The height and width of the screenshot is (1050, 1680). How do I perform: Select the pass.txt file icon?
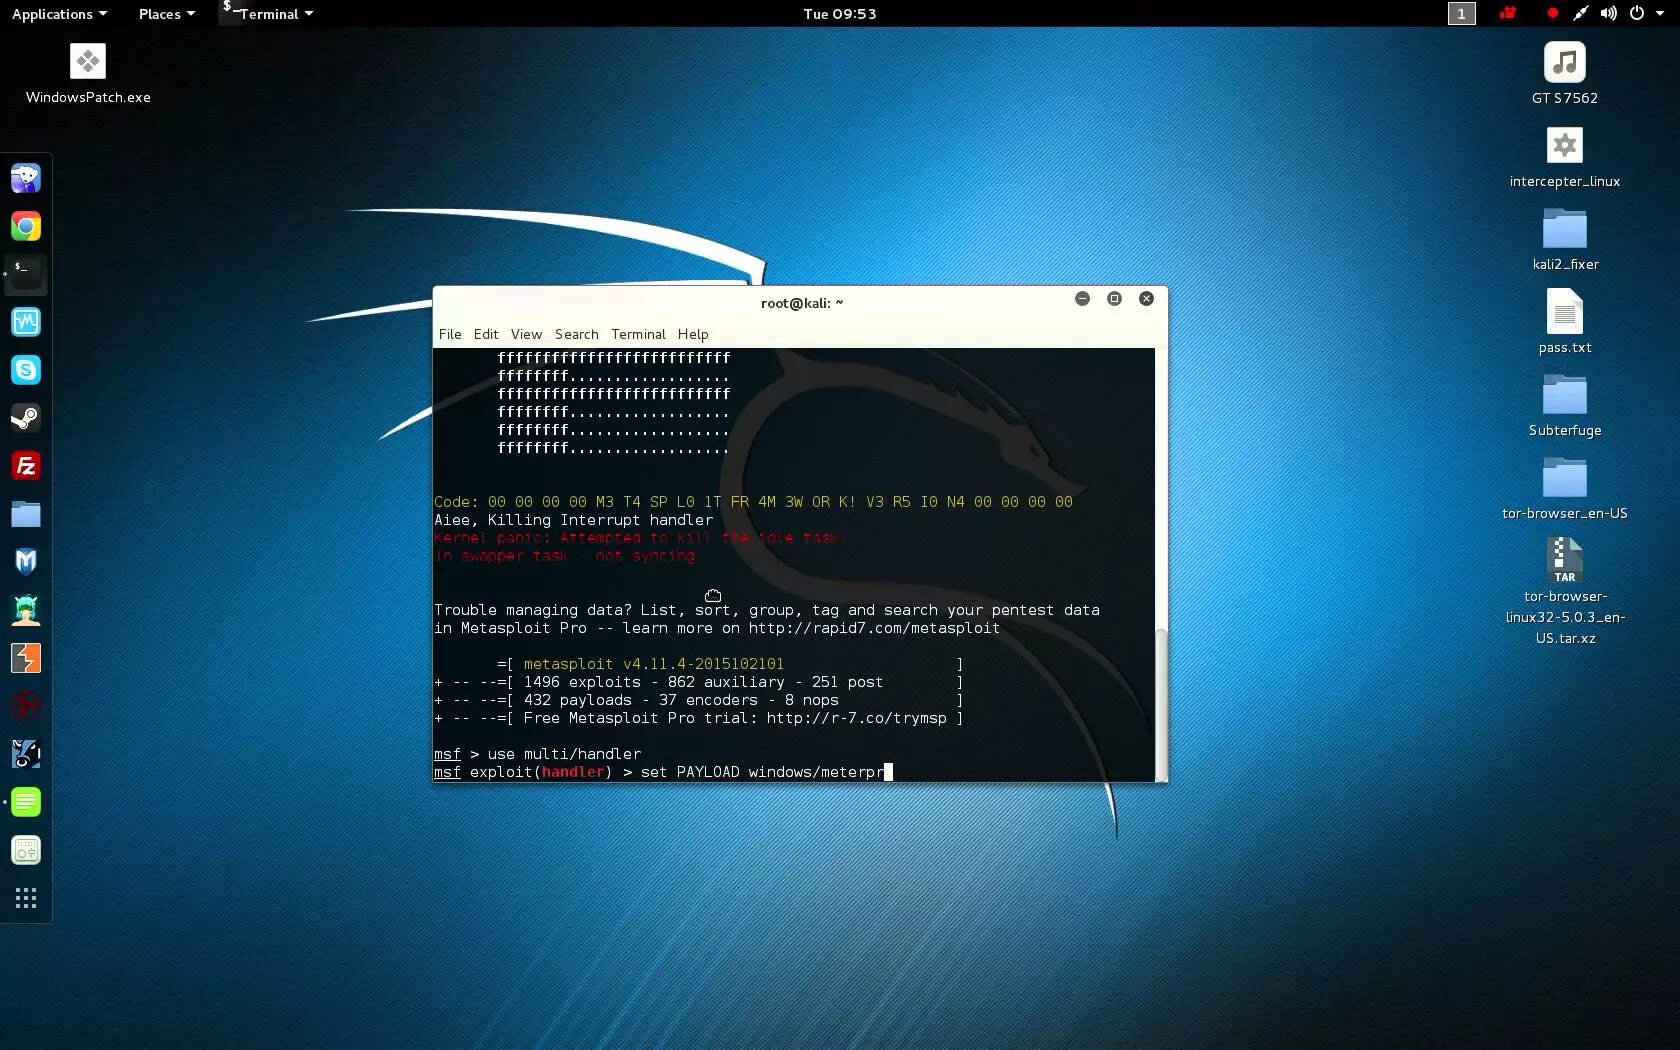click(x=1565, y=322)
